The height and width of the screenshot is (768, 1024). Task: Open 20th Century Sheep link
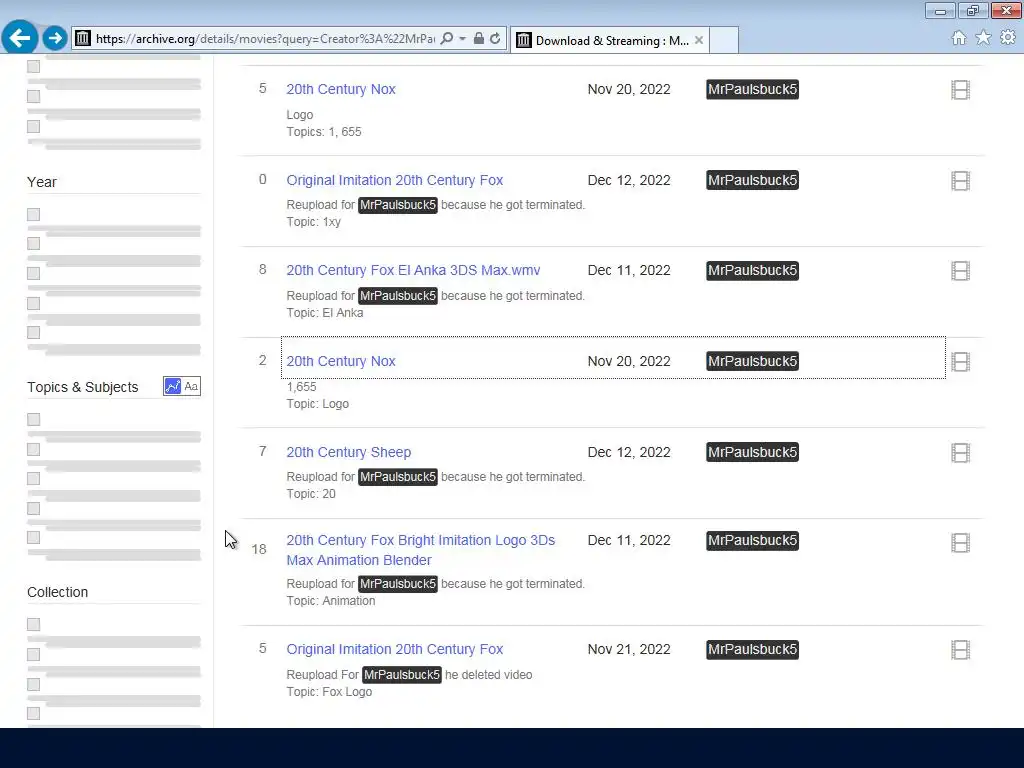pyautogui.click(x=349, y=452)
